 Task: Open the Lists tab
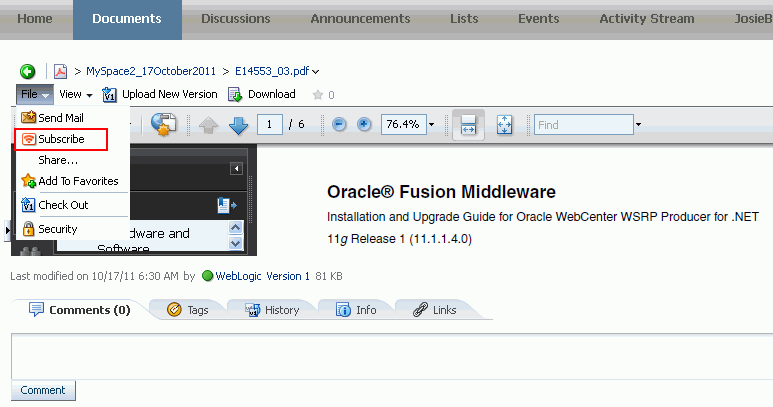464,19
